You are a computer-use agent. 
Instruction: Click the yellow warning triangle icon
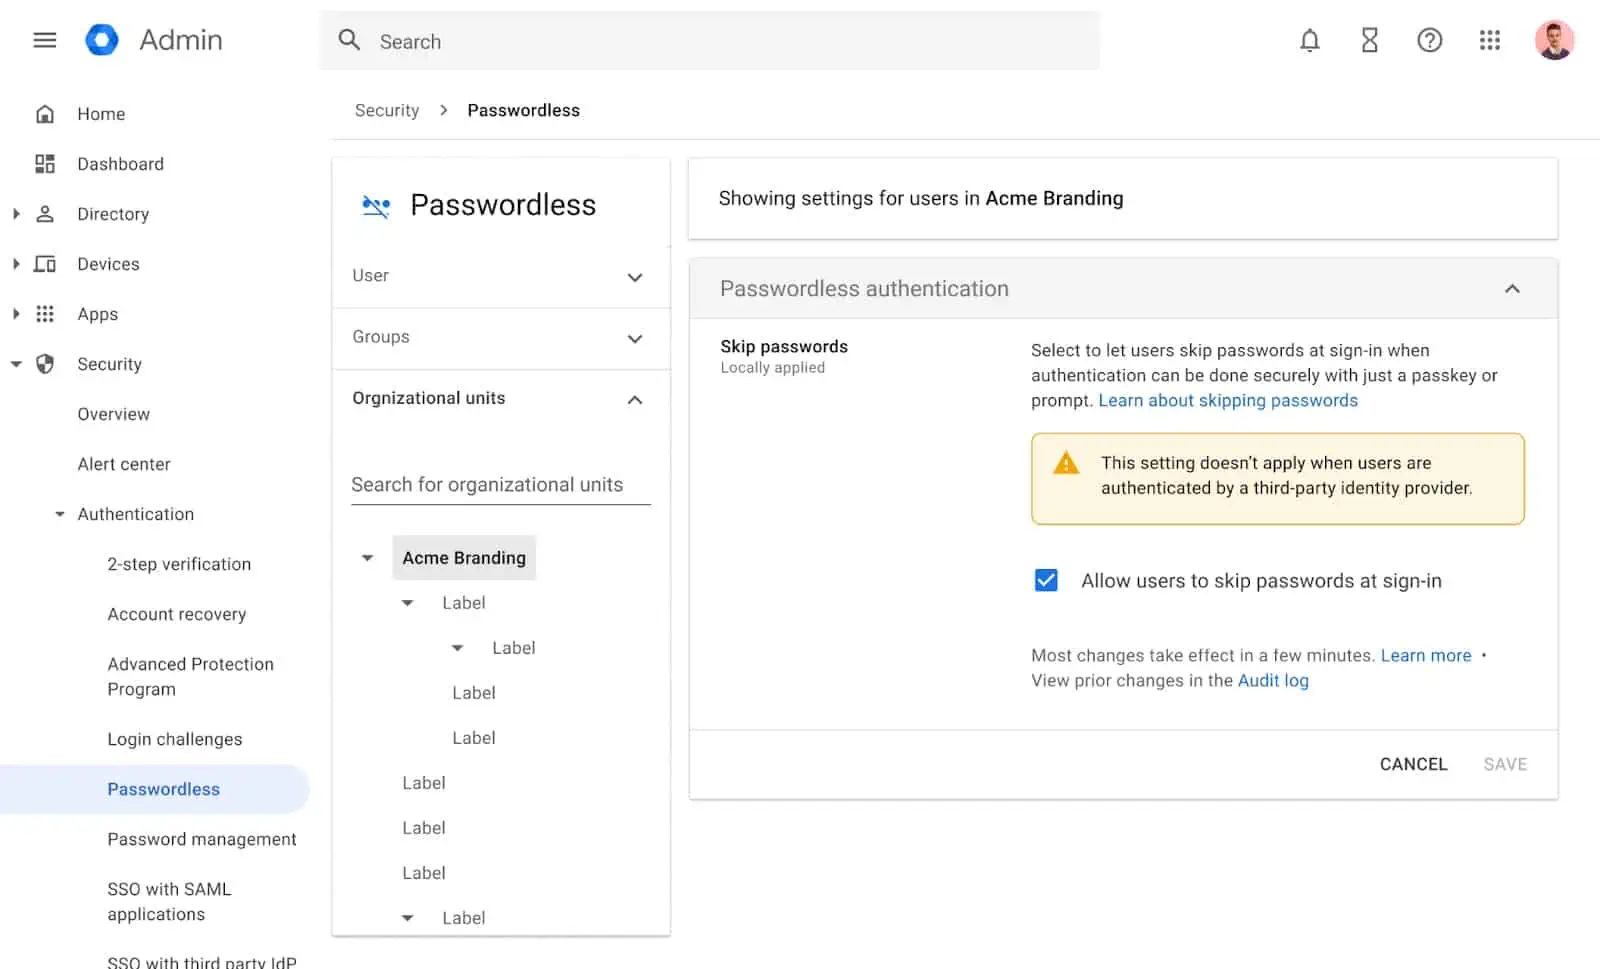pos(1066,463)
